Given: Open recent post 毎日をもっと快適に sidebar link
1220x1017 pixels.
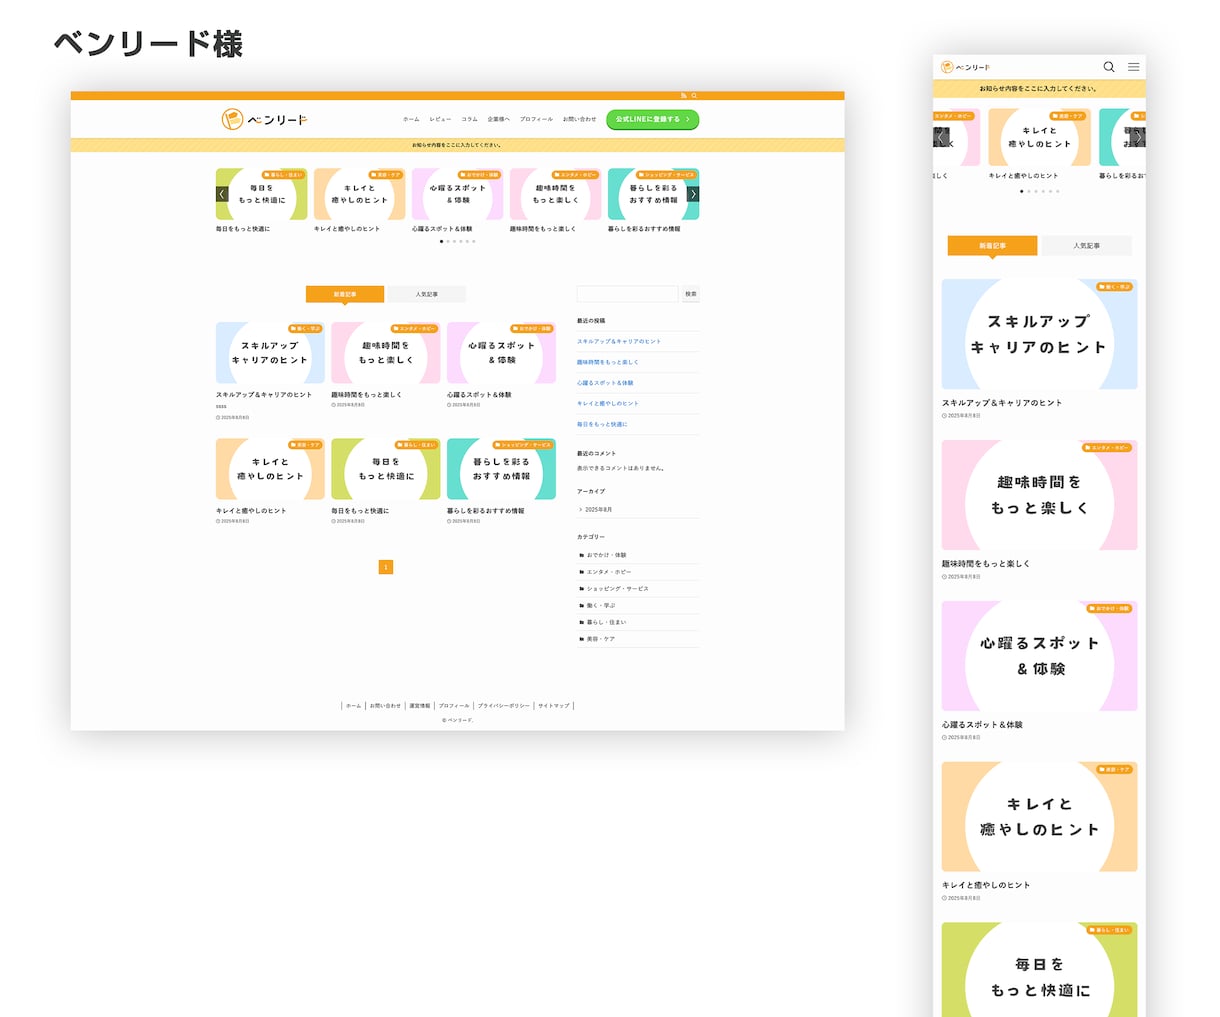Looking at the screenshot, I should pos(602,424).
